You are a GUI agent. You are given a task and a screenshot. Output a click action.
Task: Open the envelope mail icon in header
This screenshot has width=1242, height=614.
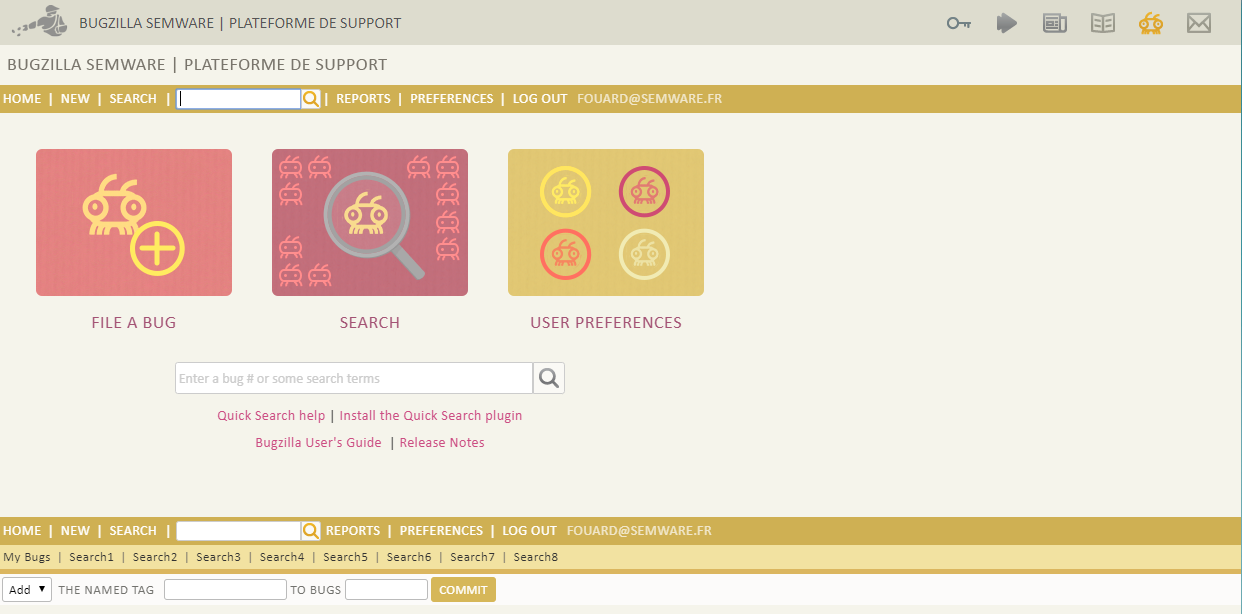[1199, 23]
